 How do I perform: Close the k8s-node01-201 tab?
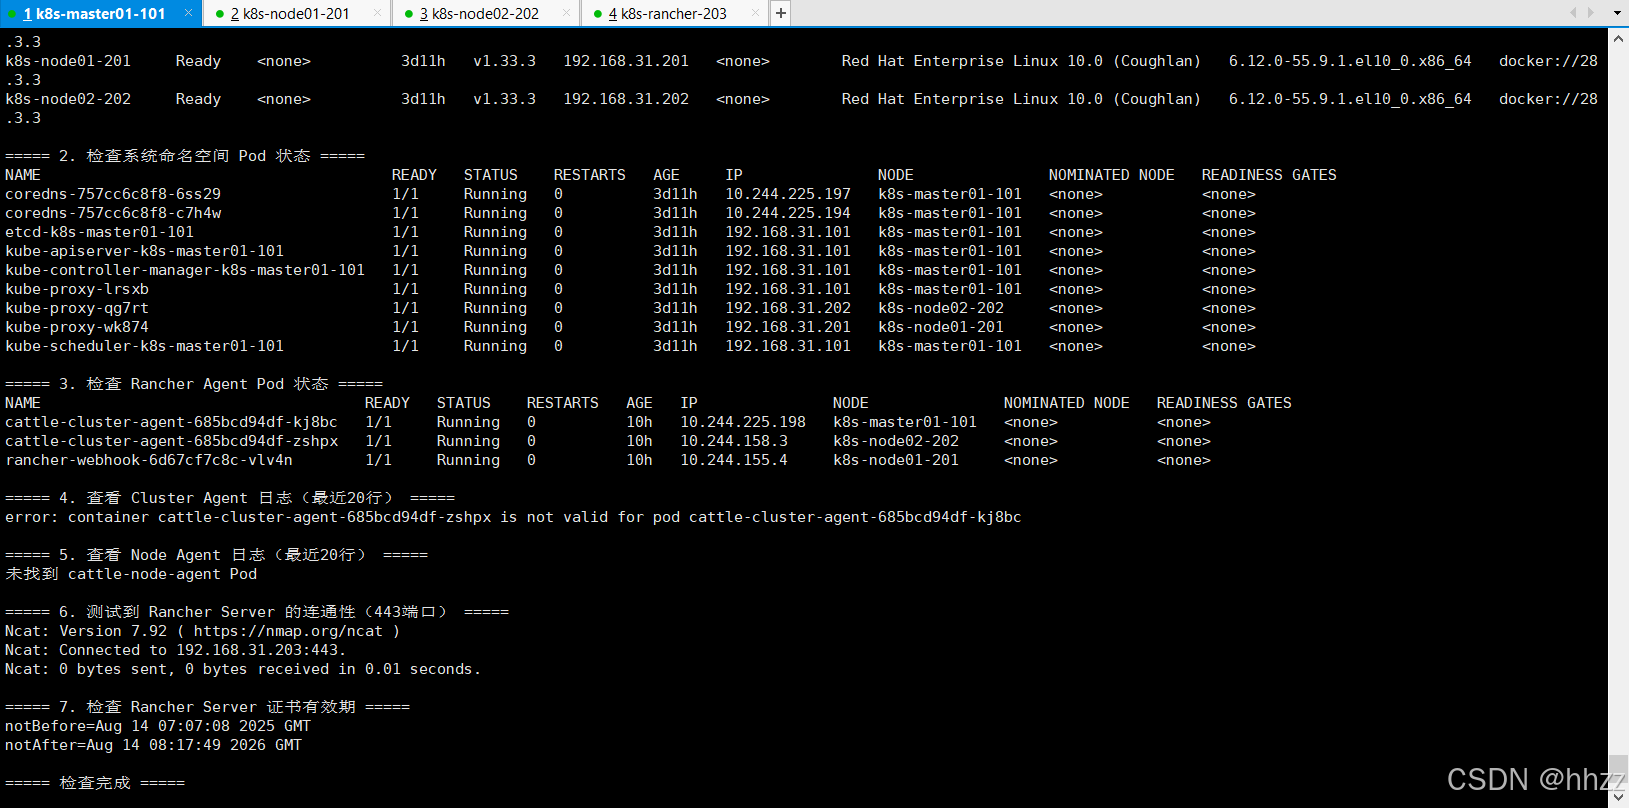click(x=377, y=13)
